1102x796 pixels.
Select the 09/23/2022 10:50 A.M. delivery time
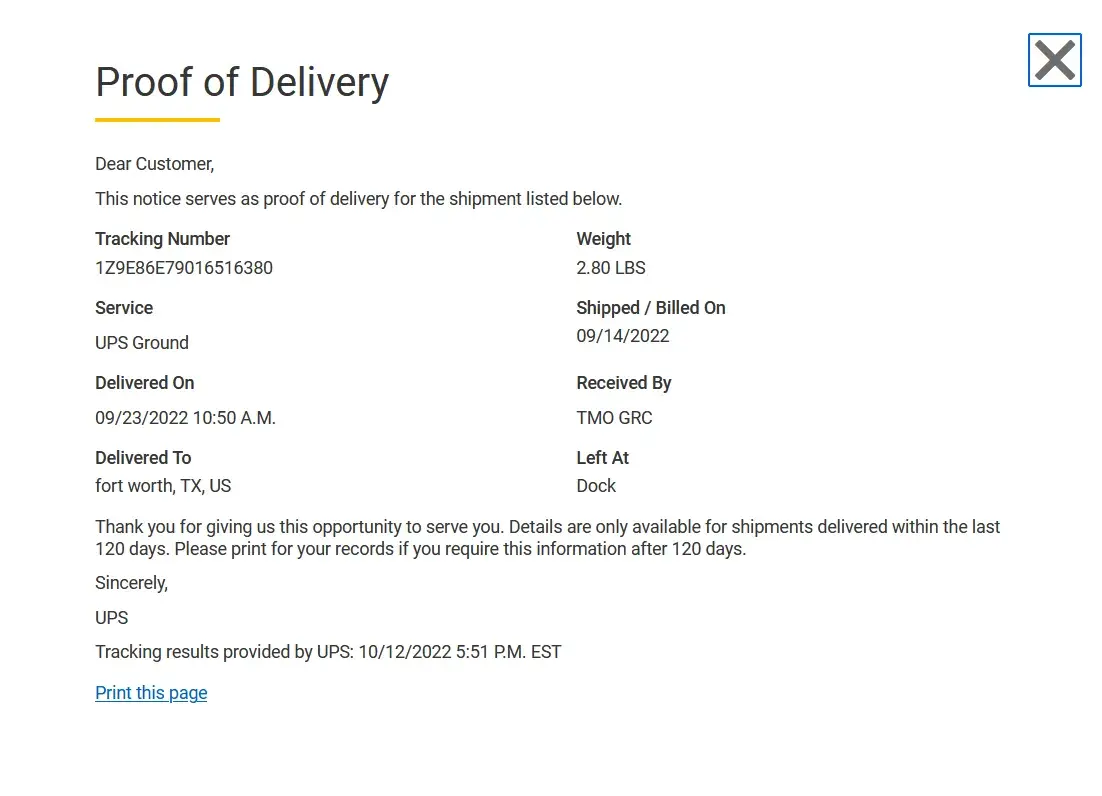[x=185, y=418]
